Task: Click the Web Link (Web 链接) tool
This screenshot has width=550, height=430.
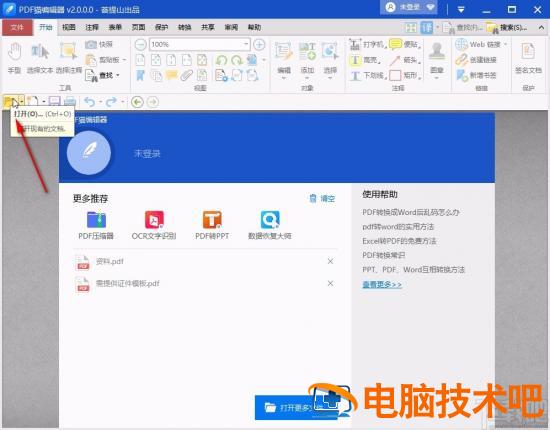Action: coord(481,45)
